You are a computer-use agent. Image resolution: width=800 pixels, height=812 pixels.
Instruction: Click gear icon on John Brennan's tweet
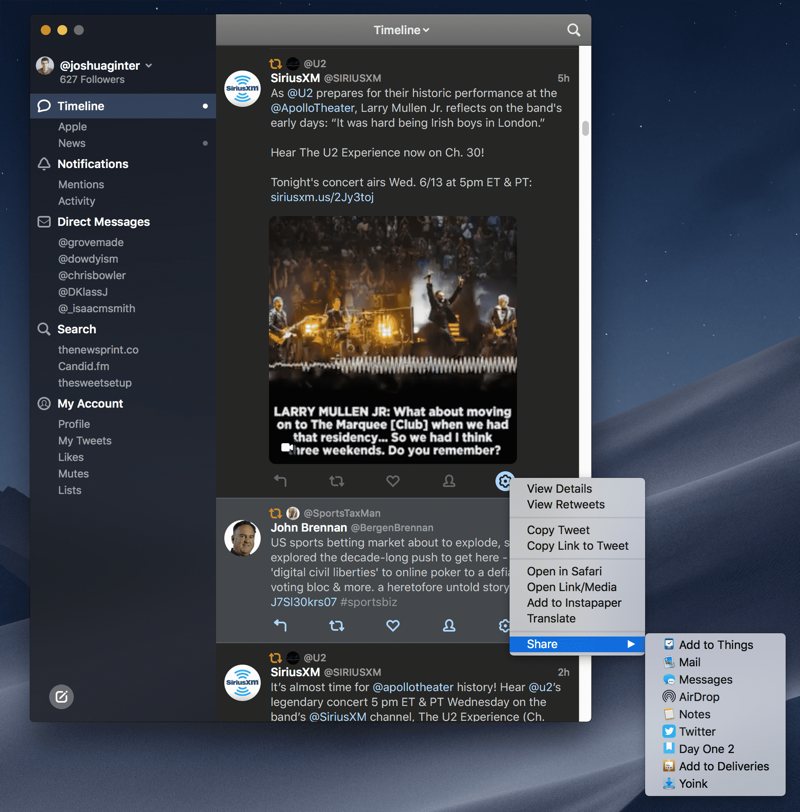(504, 626)
